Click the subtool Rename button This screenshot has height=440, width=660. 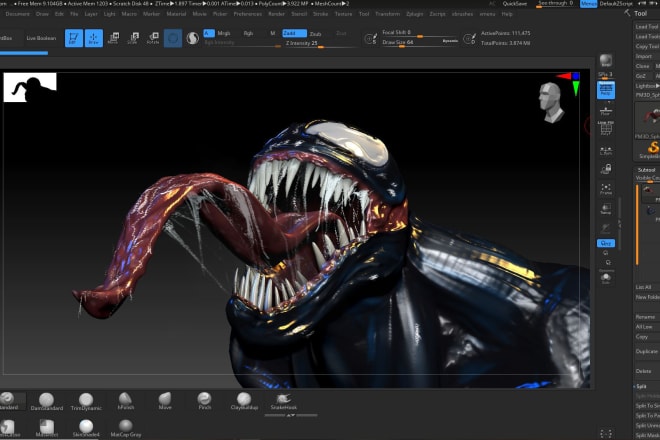[x=645, y=317]
